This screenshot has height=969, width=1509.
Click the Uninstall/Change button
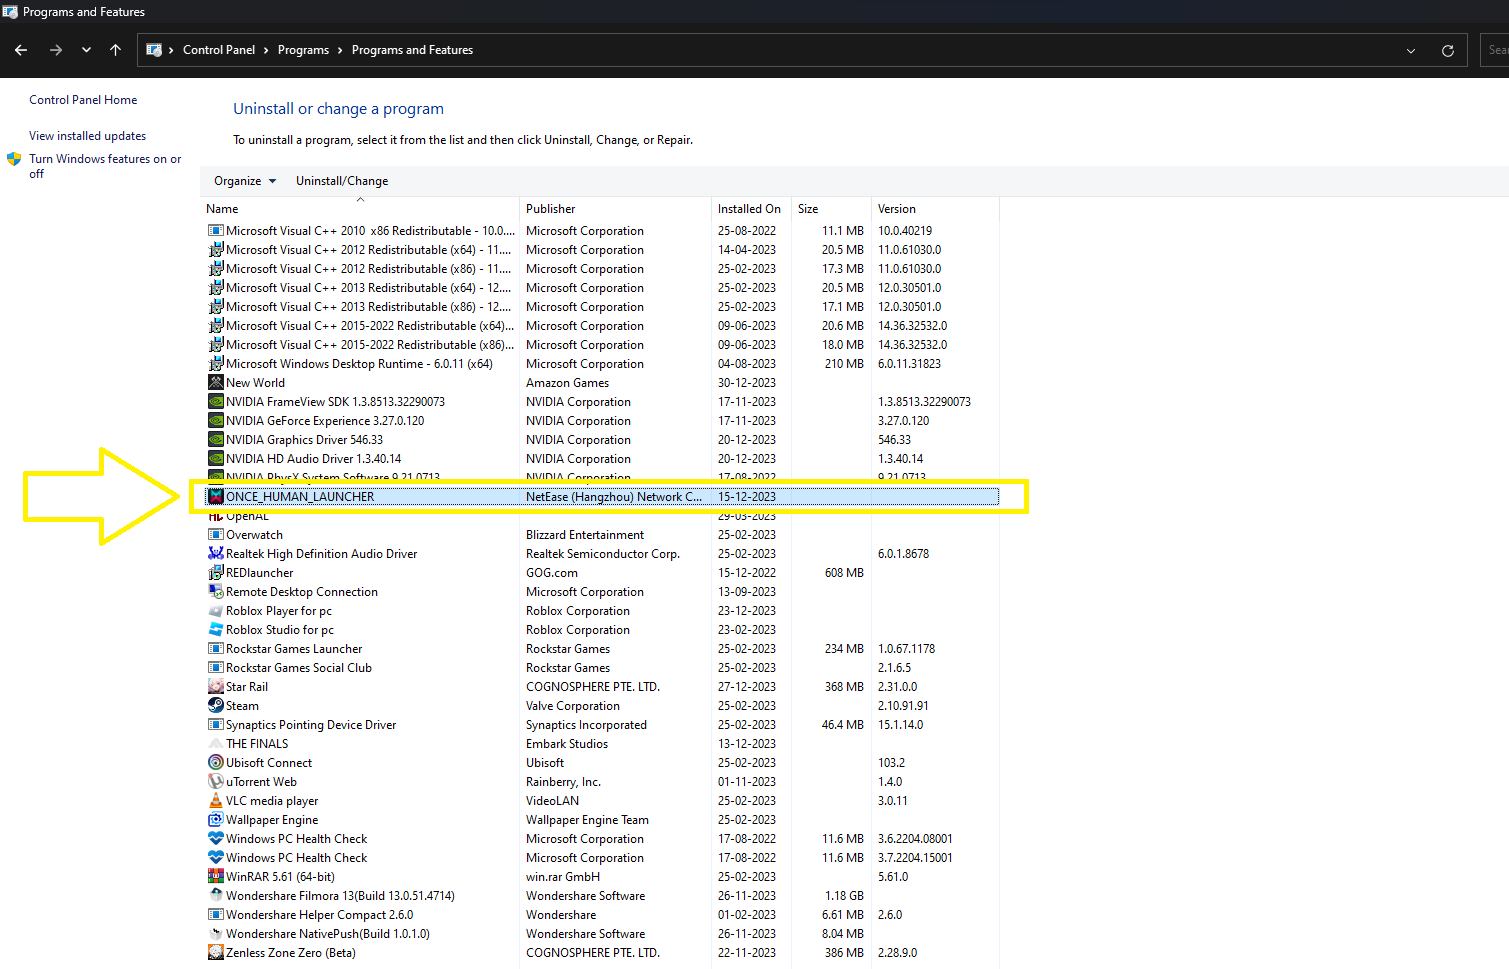click(342, 181)
